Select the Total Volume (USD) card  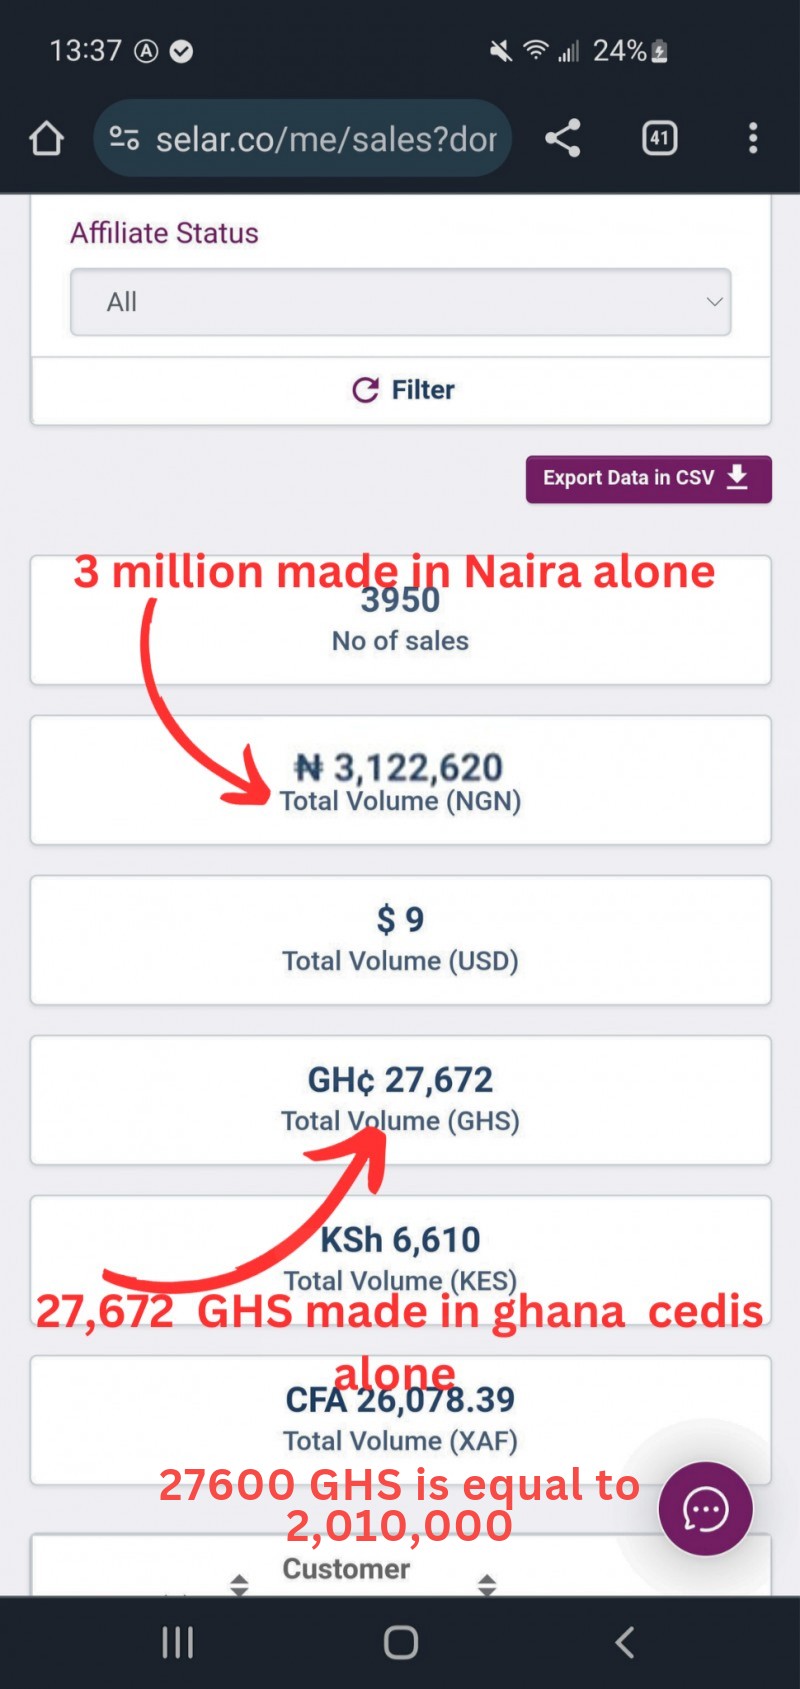(400, 940)
